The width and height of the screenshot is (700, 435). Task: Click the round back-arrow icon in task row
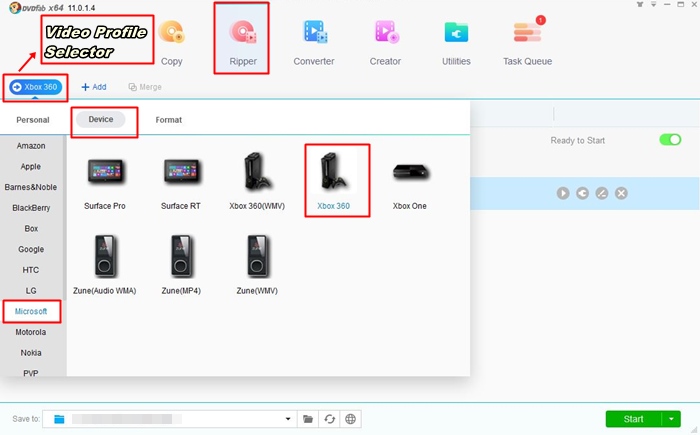point(582,193)
